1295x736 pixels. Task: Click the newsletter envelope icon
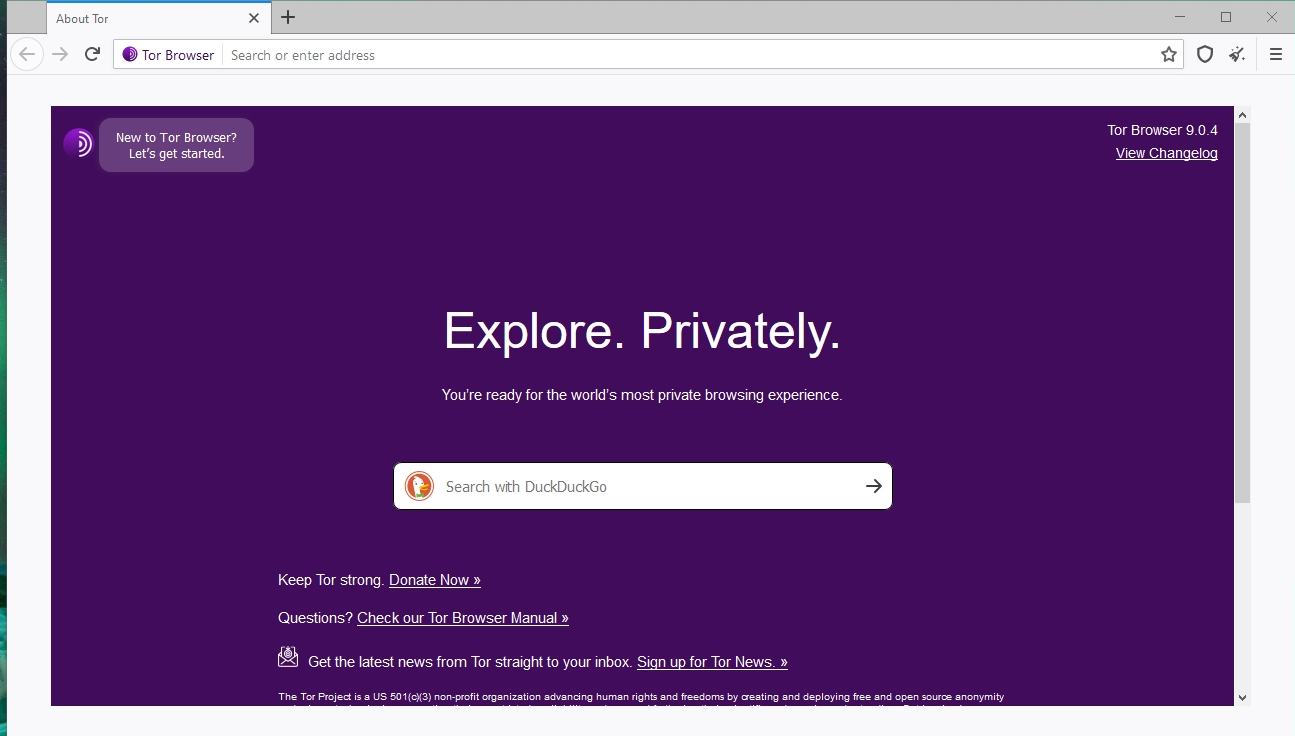tap(288, 657)
